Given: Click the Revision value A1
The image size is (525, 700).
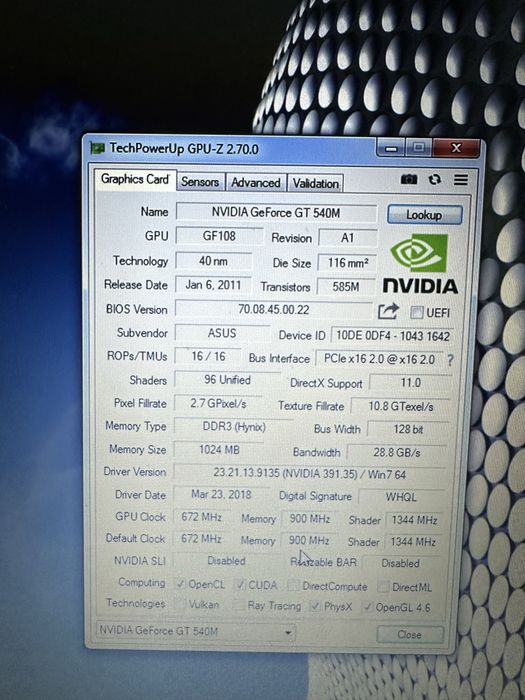Looking at the screenshot, I should [347, 238].
